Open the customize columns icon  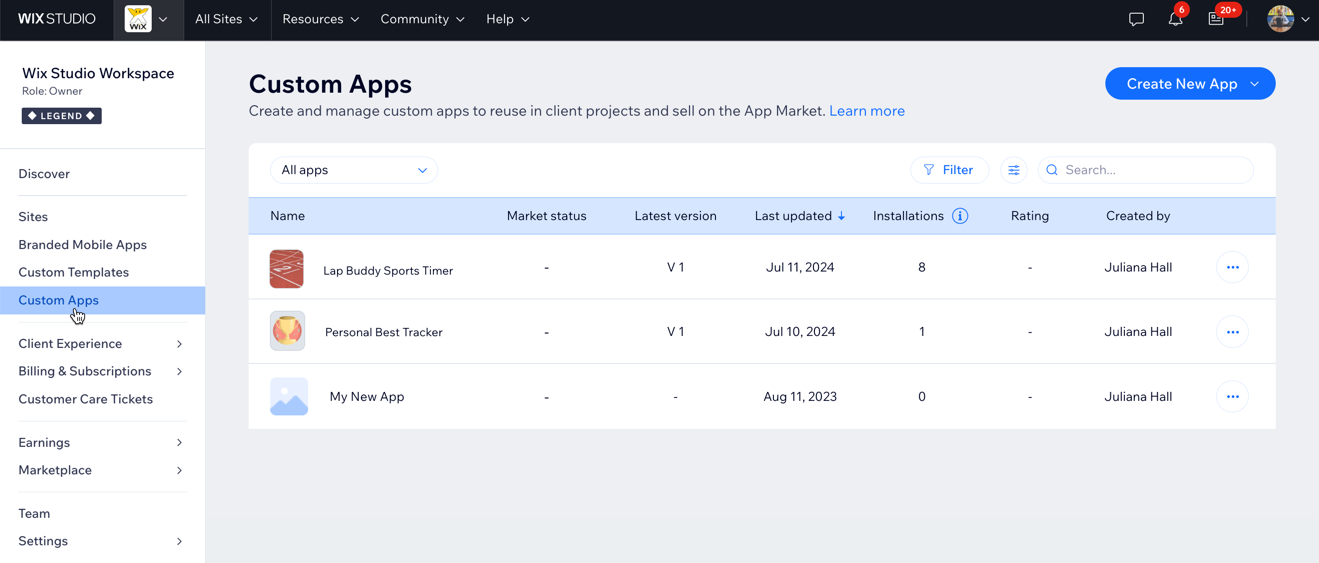tap(1014, 170)
